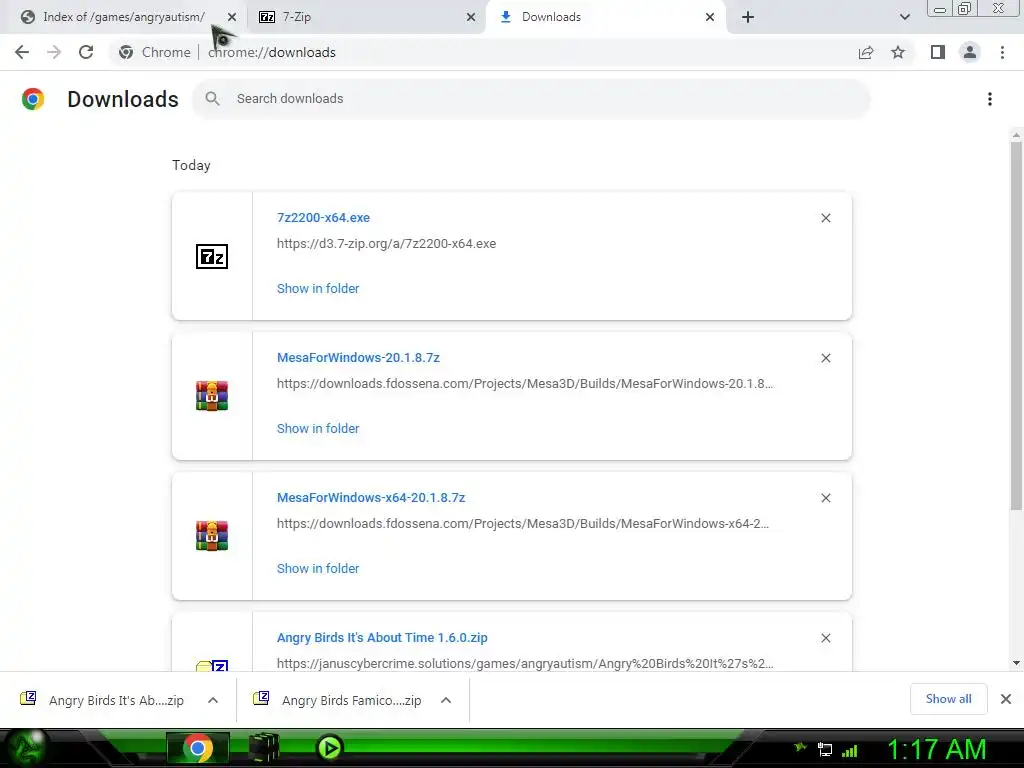
Task: Expand options for Angry Birds Famico....zip
Action: [446, 700]
